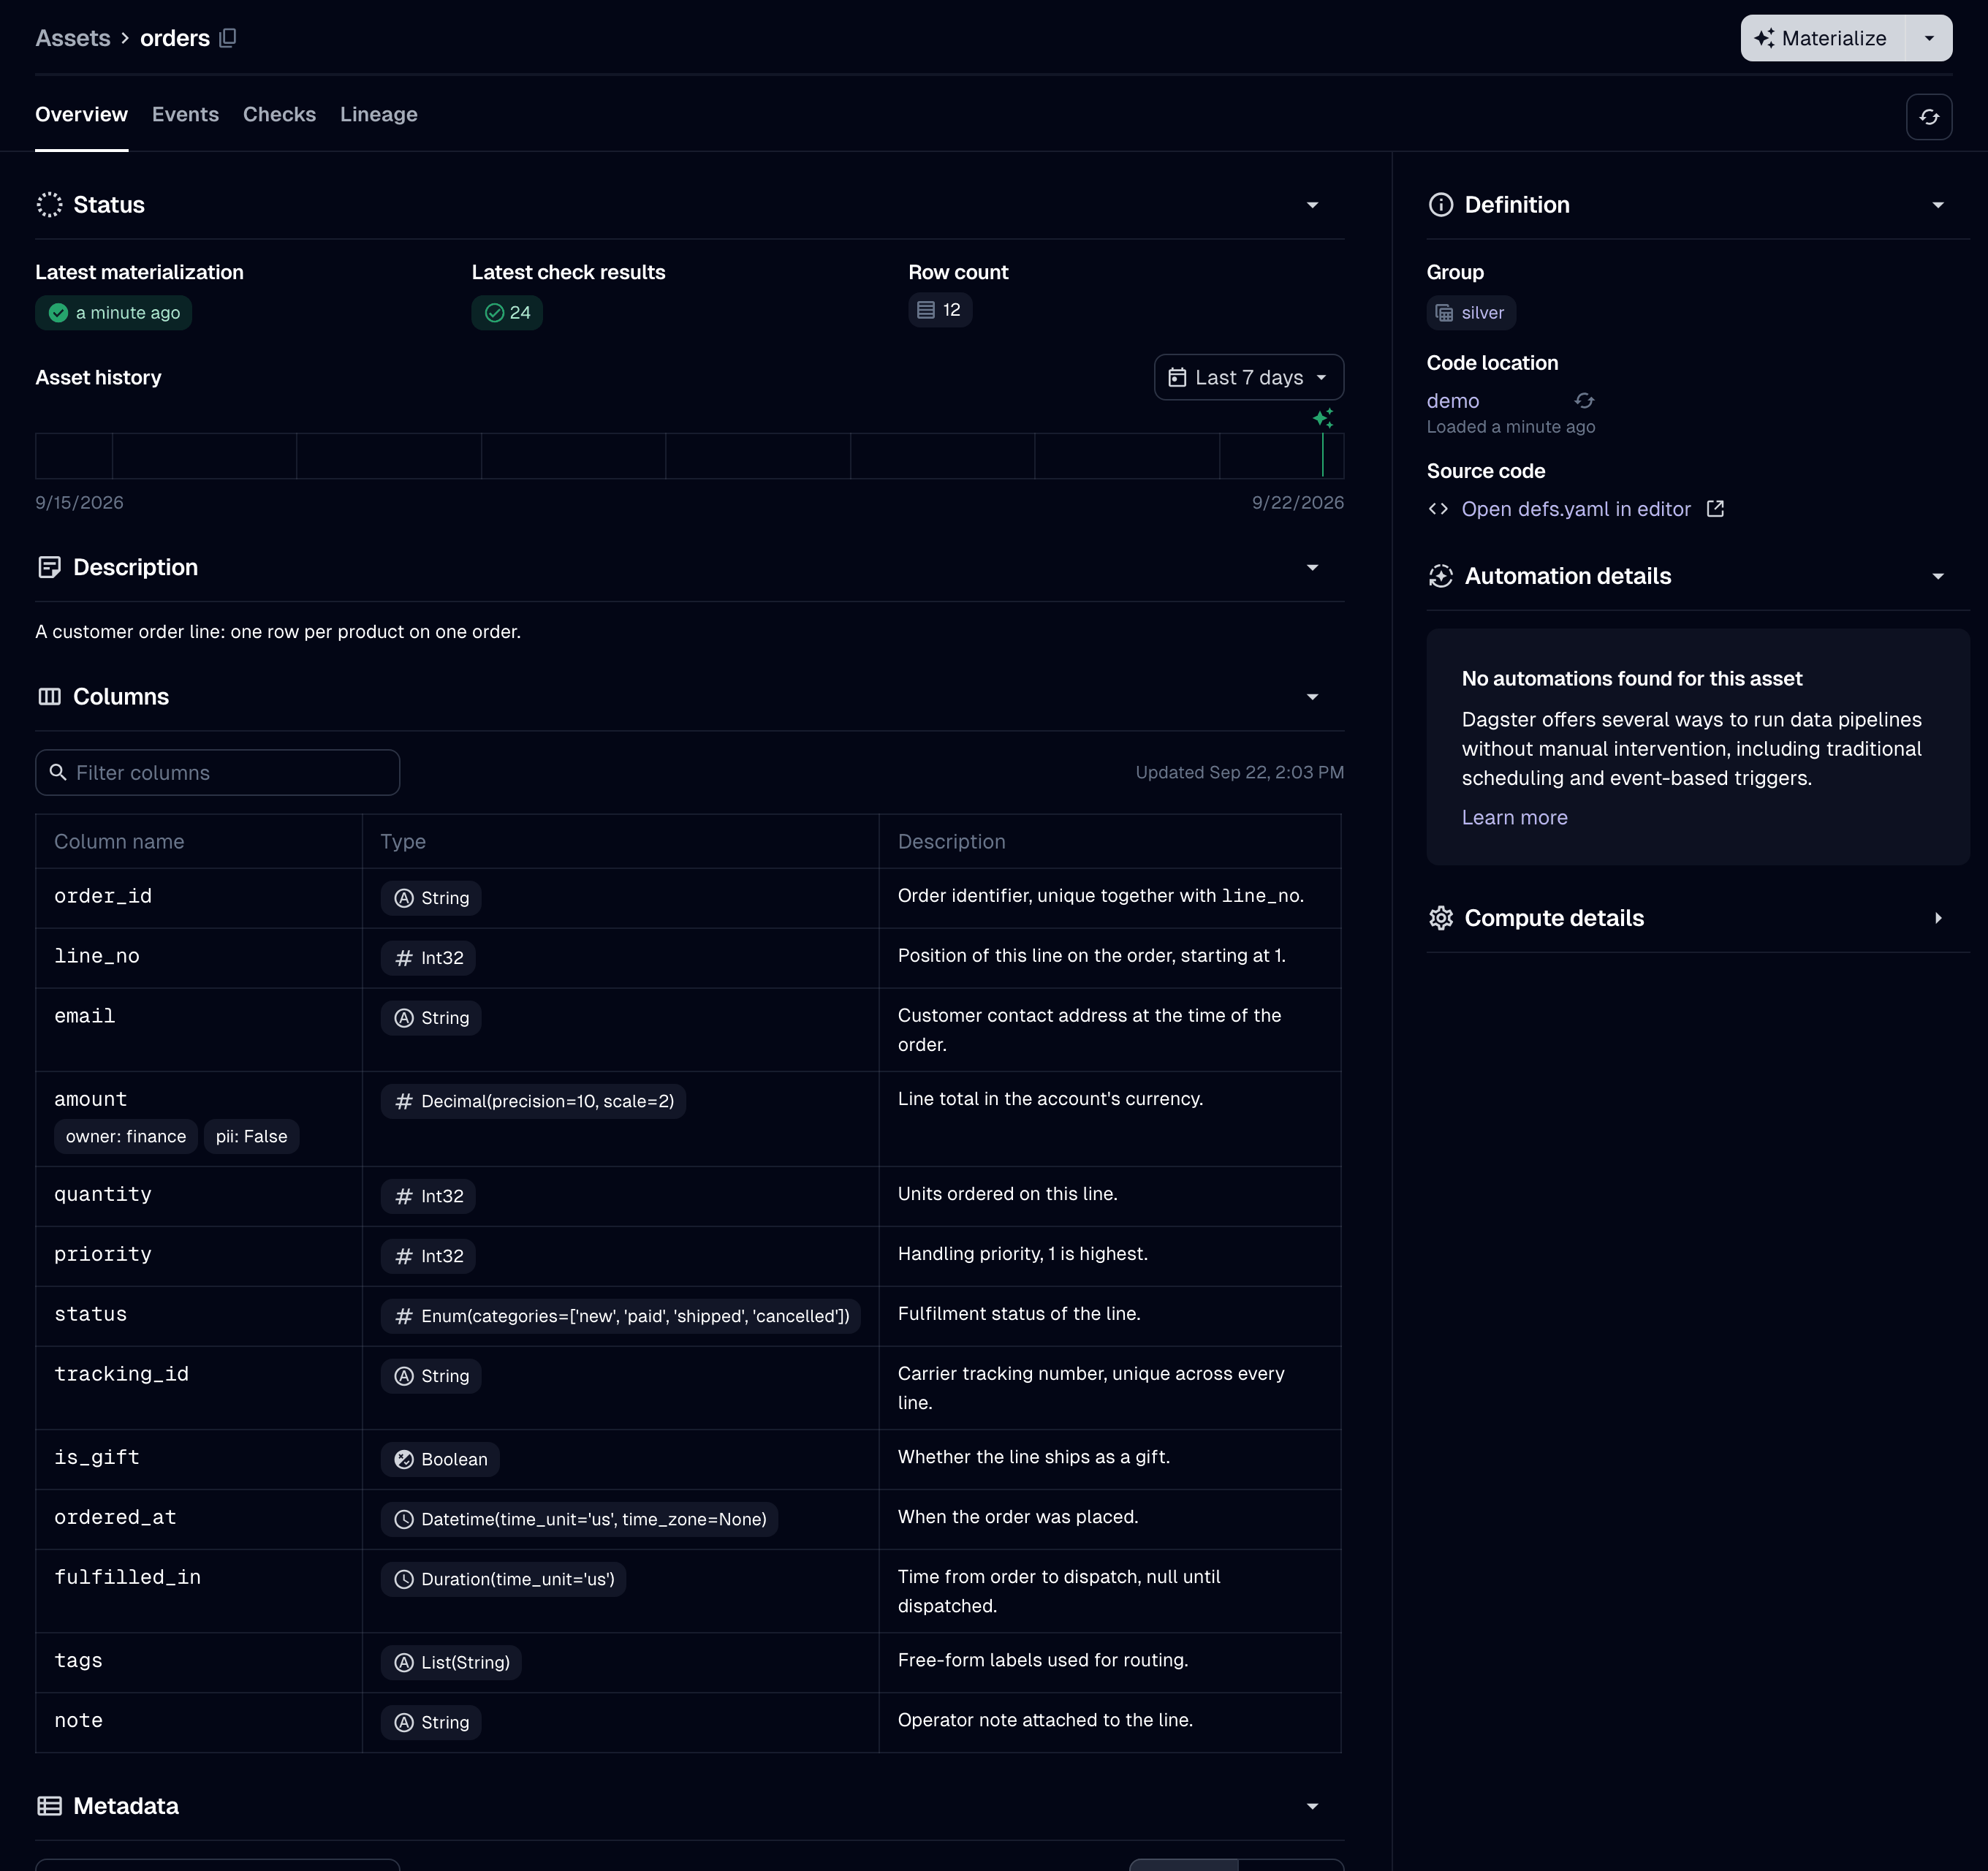Click the Columns section icon
The height and width of the screenshot is (1871, 1988).
49,697
